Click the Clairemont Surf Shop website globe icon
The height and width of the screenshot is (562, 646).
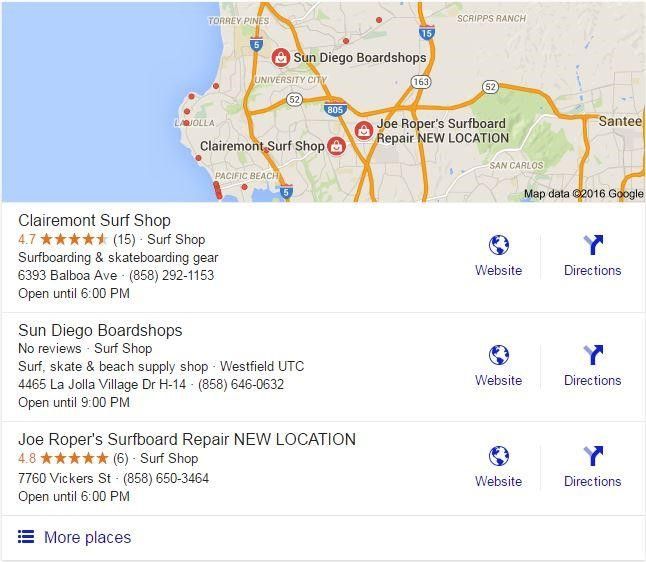[498, 245]
